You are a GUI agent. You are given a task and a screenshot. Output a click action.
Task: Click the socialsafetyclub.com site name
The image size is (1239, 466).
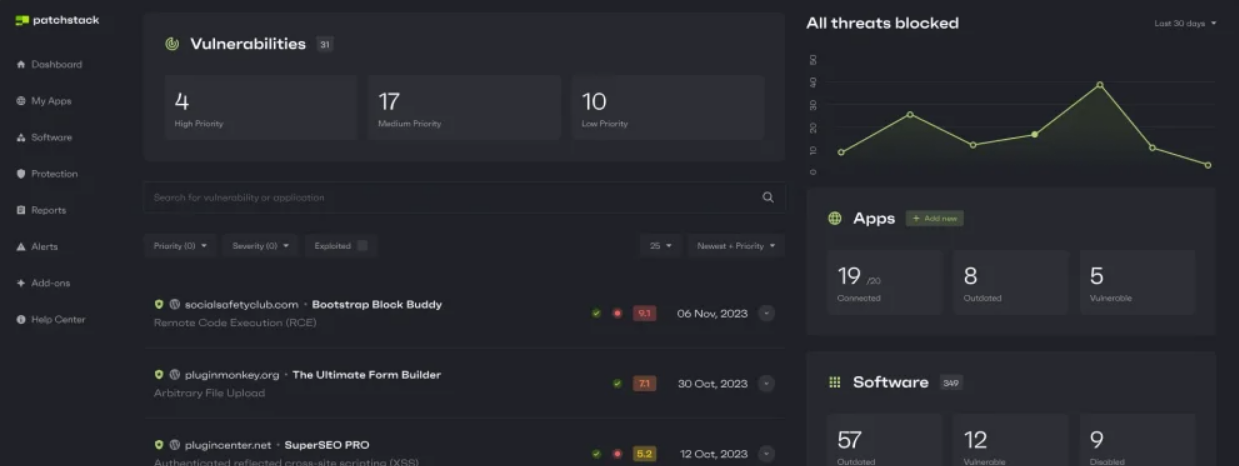(x=242, y=304)
